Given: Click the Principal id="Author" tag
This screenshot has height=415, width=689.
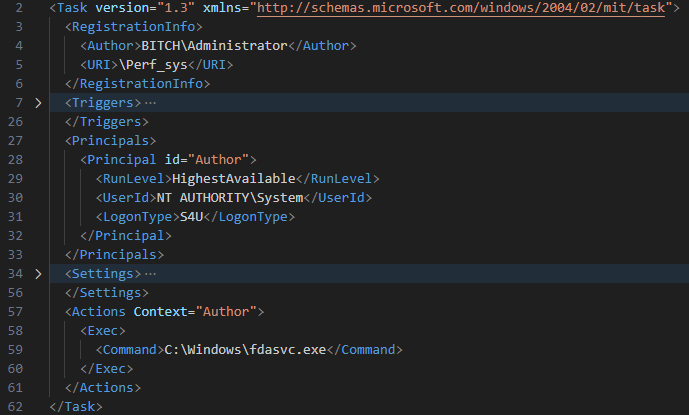Looking at the screenshot, I should pyautogui.click(x=168, y=160).
